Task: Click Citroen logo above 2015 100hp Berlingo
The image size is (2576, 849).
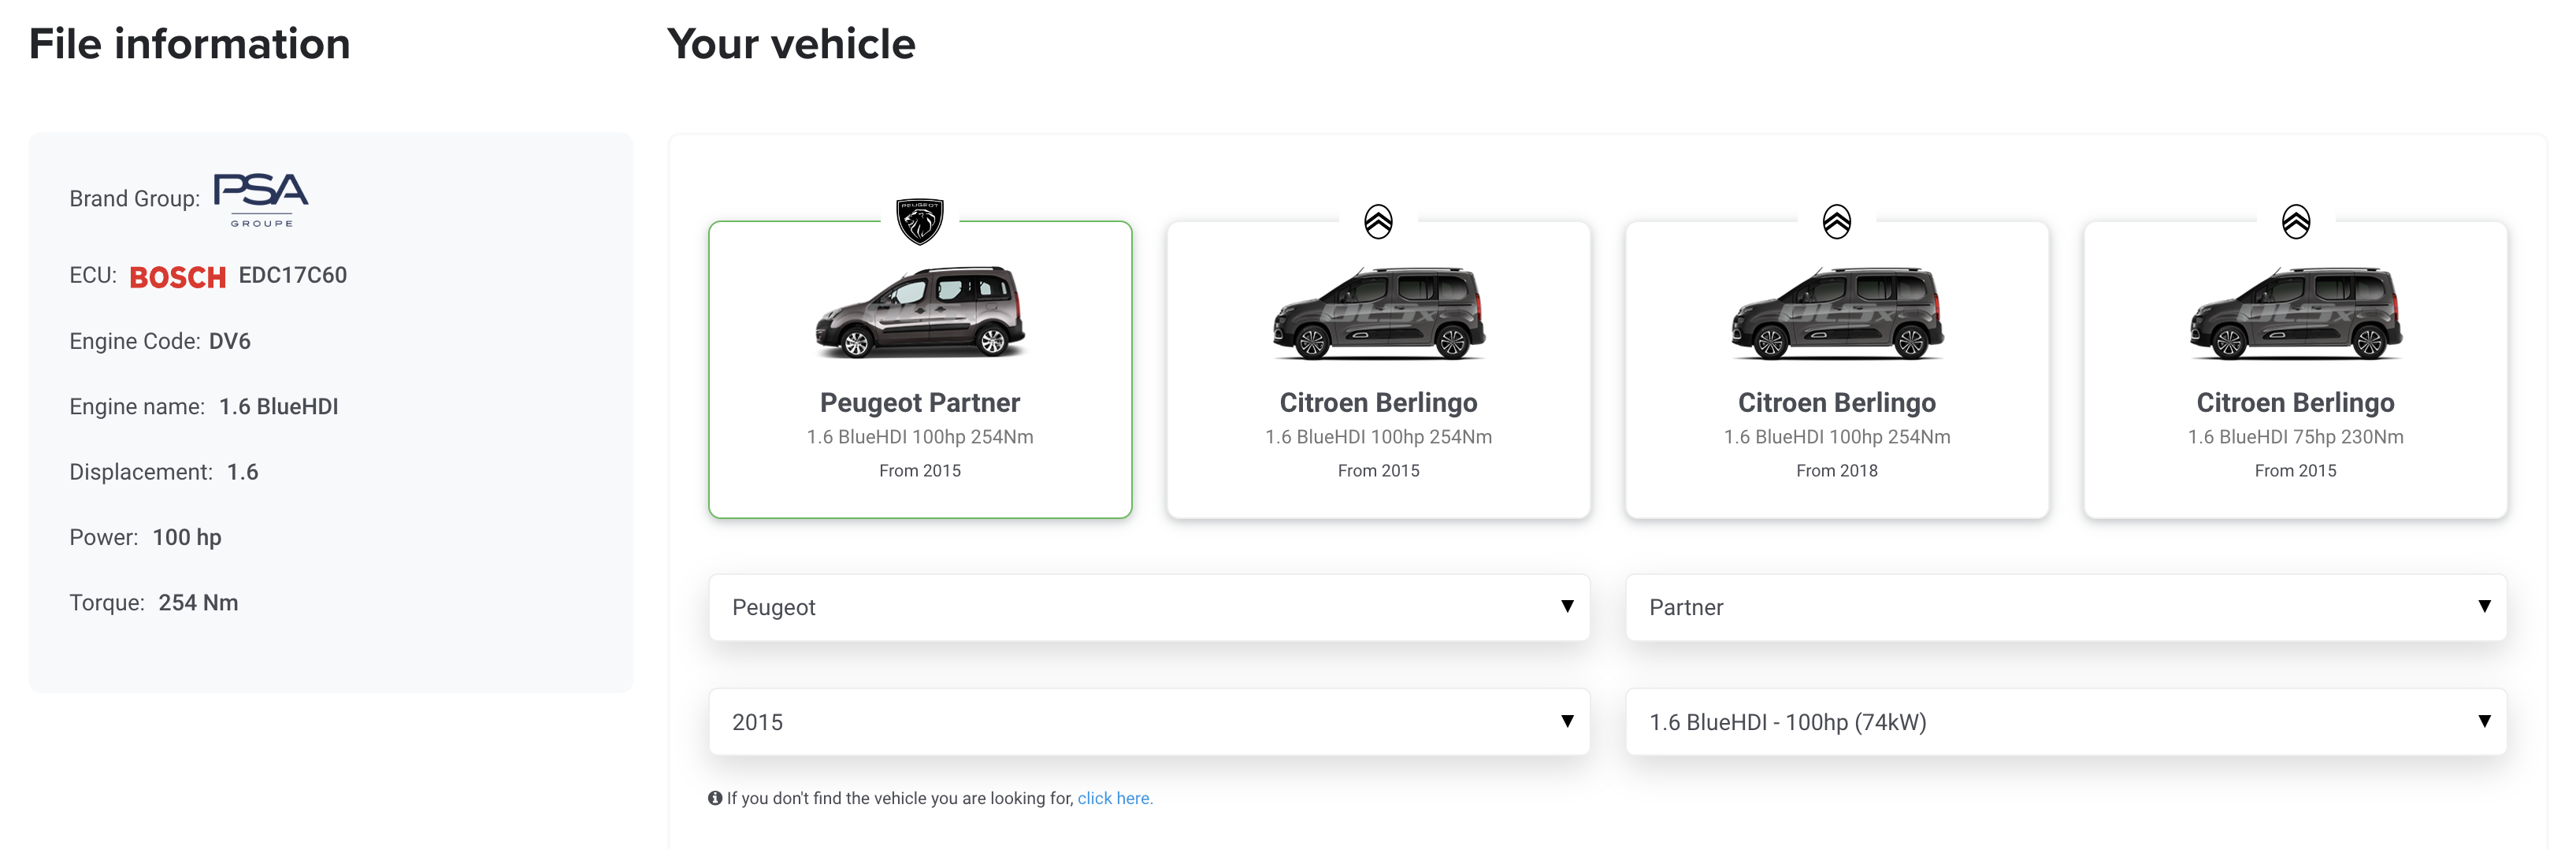Action: click(x=1378, y=221)
